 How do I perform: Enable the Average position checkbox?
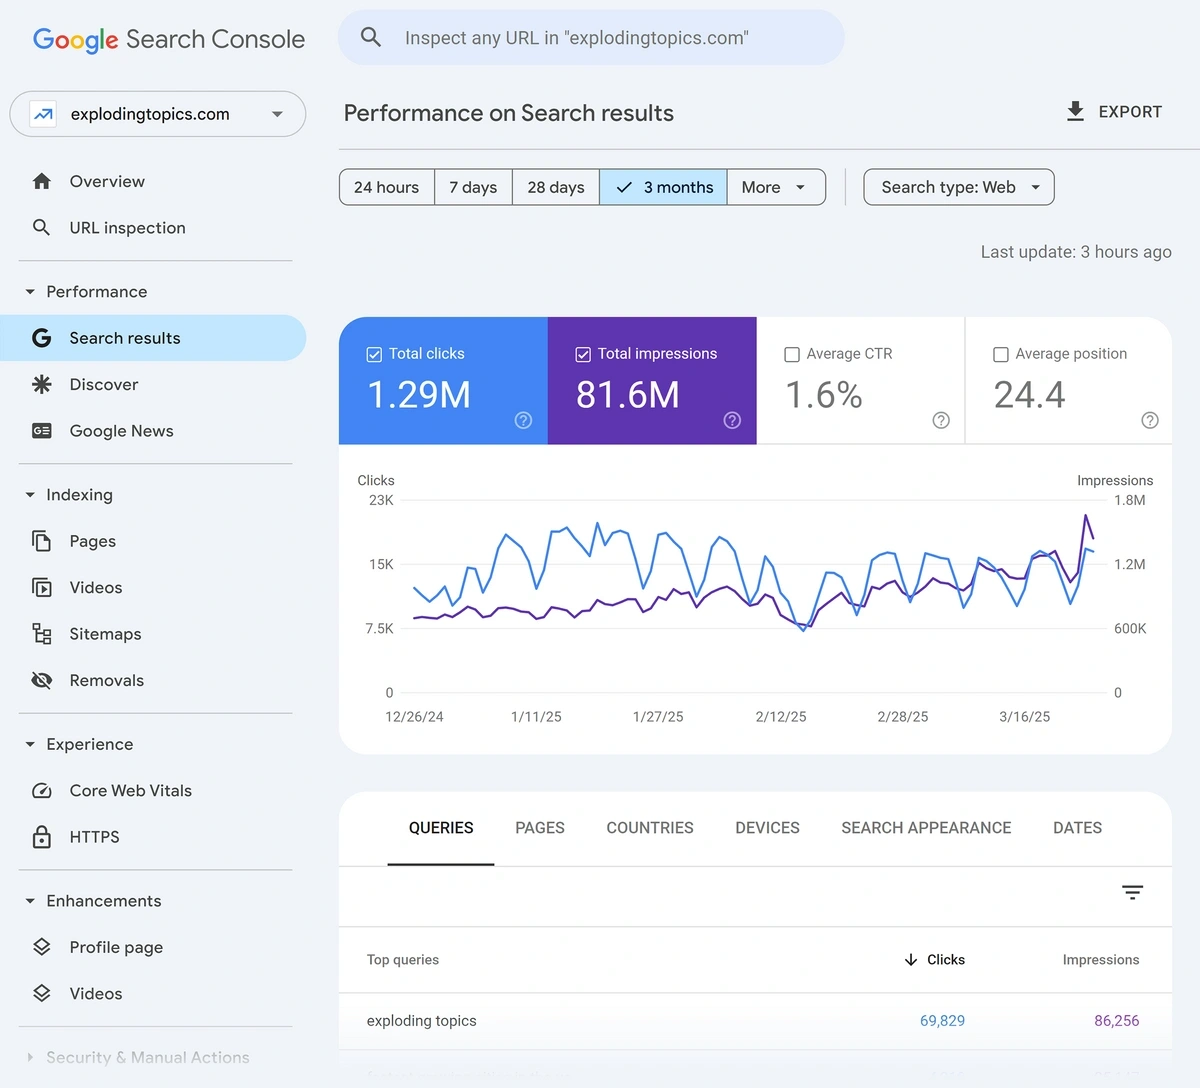[1001, 354]
